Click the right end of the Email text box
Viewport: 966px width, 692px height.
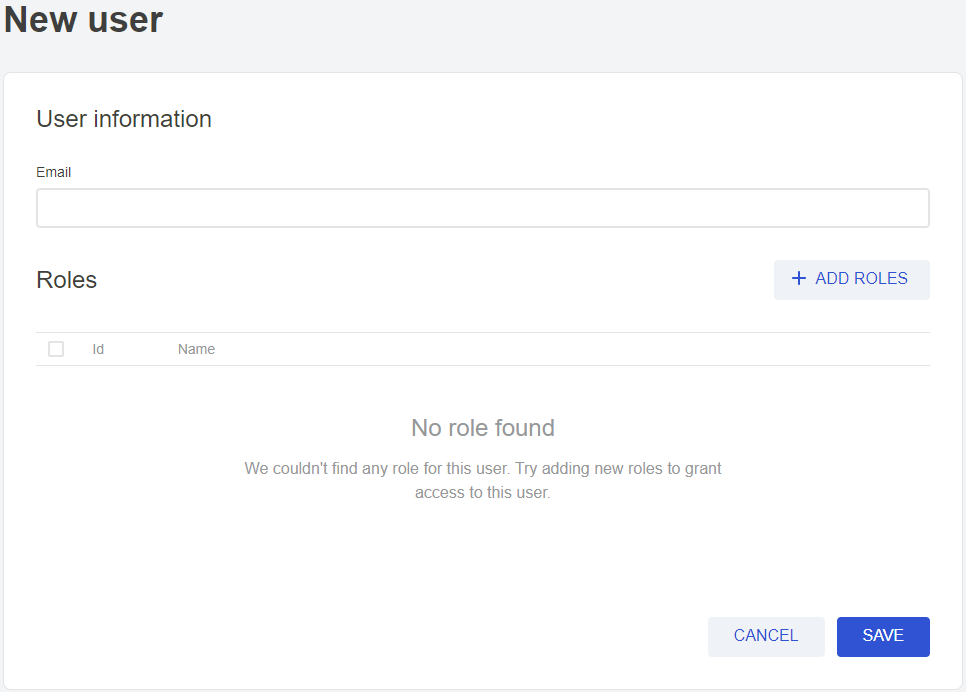click(x=900, y=208)
